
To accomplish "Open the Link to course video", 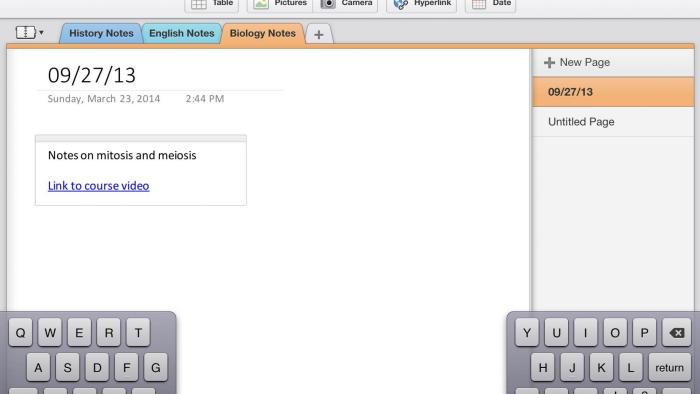I will click(99, 186).
